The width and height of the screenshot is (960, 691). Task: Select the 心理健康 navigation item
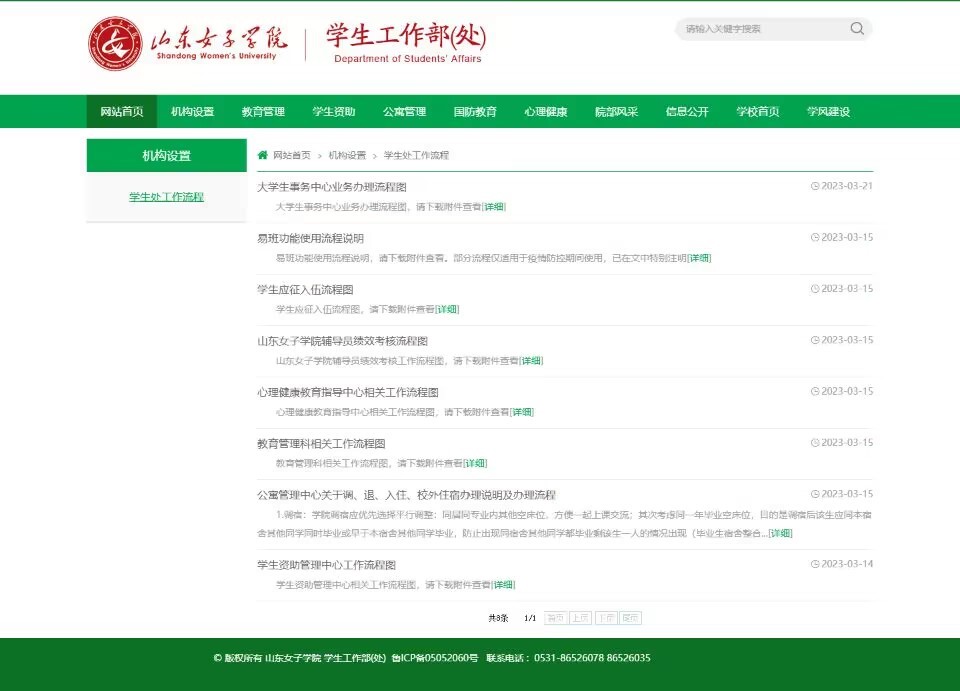[x=545, y=112]
